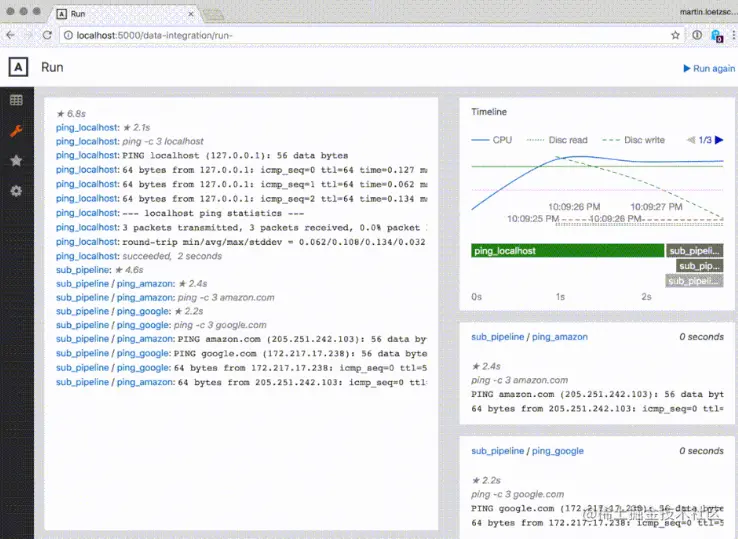This screenshot has height=539, width=738.
Task: Click user name martin.loetzsc... in browser
Action: point(708,12)
